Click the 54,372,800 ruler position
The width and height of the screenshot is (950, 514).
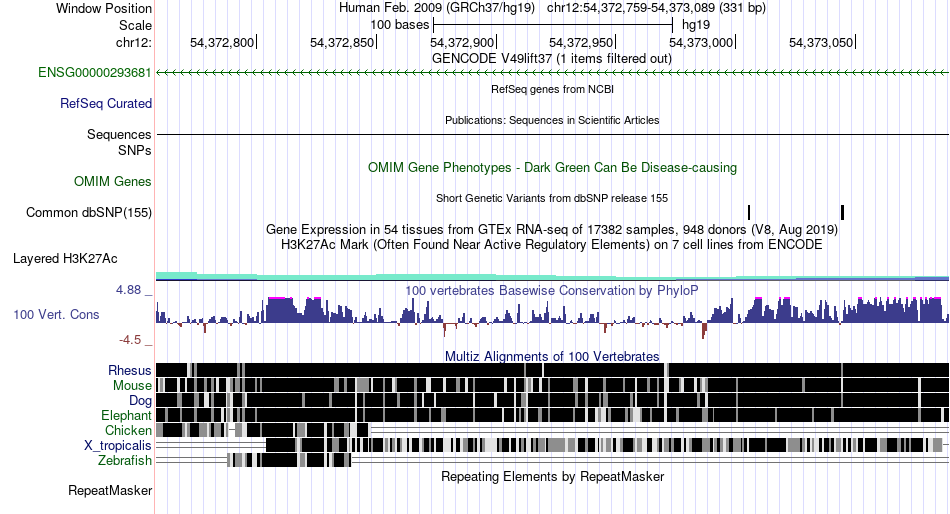pyautogui.click(x=222, y=42)
